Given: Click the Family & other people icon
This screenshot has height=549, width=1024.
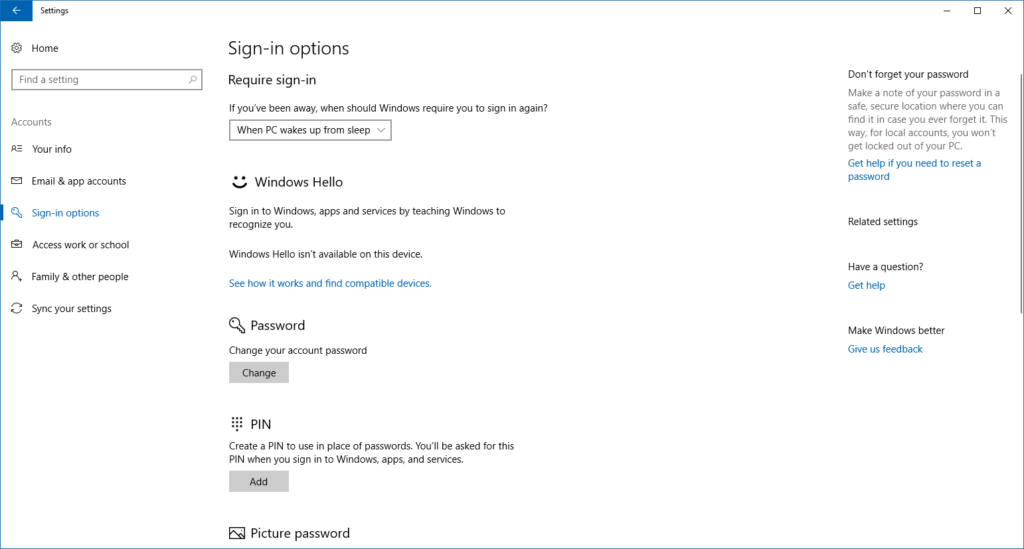Looking at the screenshot, I should (x=17, y=277).
